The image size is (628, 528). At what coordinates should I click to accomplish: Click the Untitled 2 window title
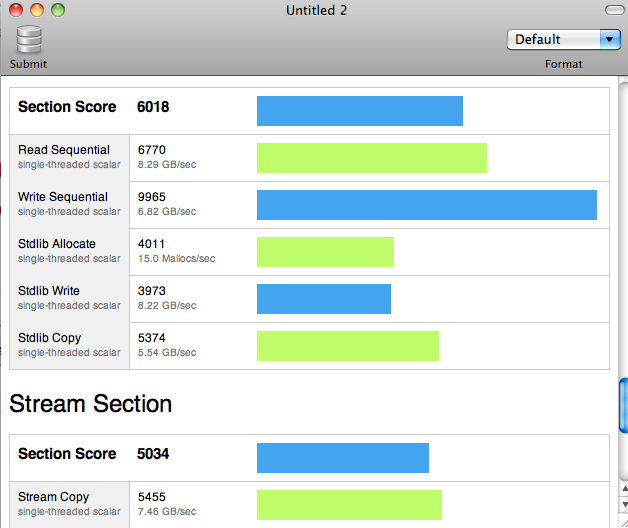pos(316,10)
